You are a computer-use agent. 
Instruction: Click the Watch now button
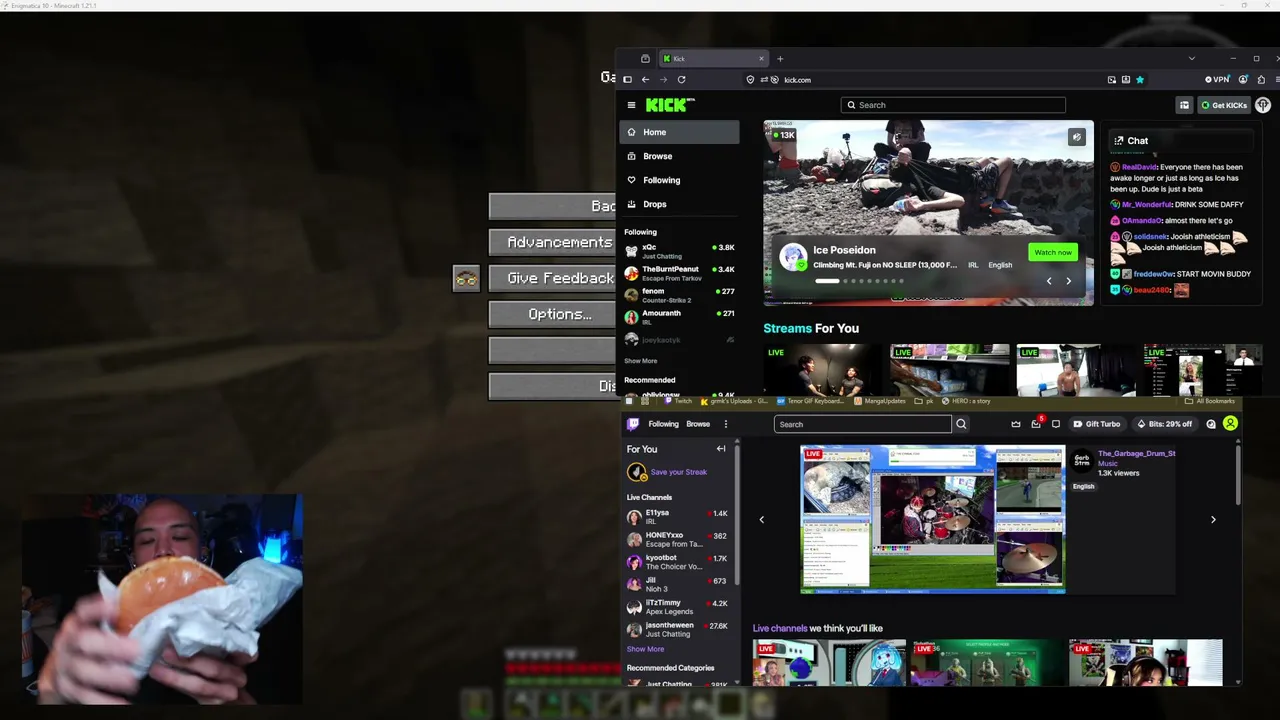1052,252
